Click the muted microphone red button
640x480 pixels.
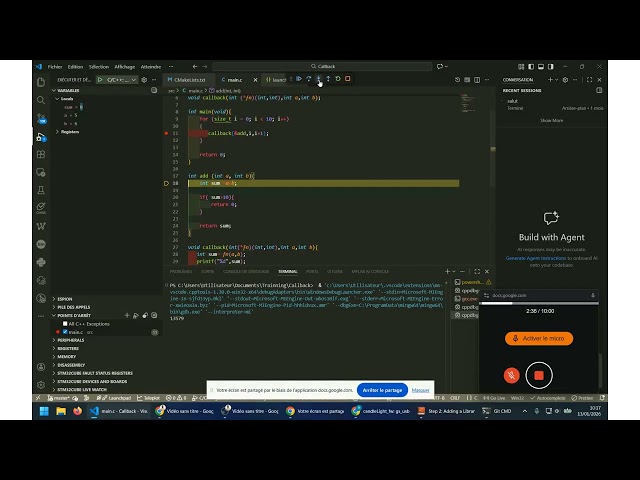click(511, 375)
